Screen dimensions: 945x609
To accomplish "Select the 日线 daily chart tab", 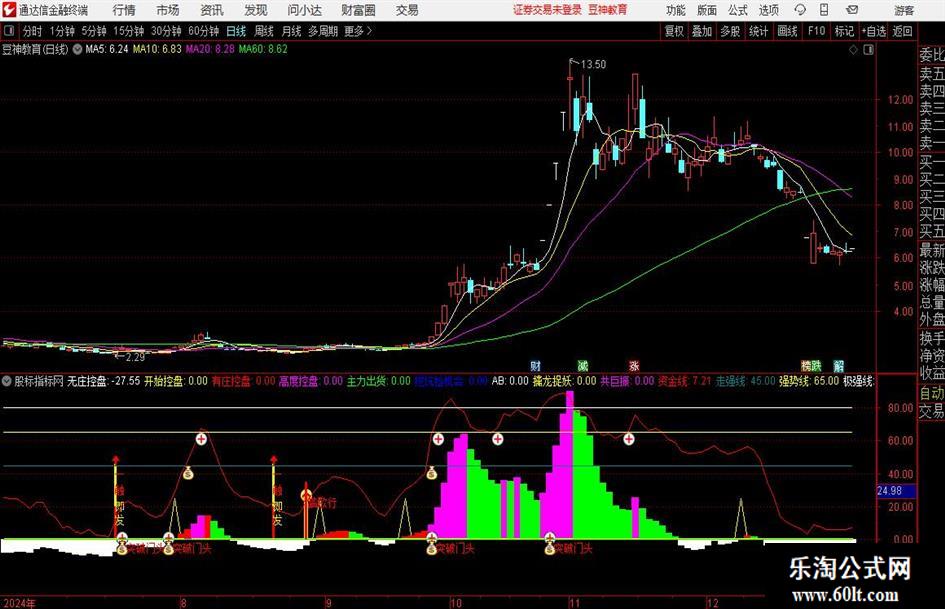I will click(236, 31).
